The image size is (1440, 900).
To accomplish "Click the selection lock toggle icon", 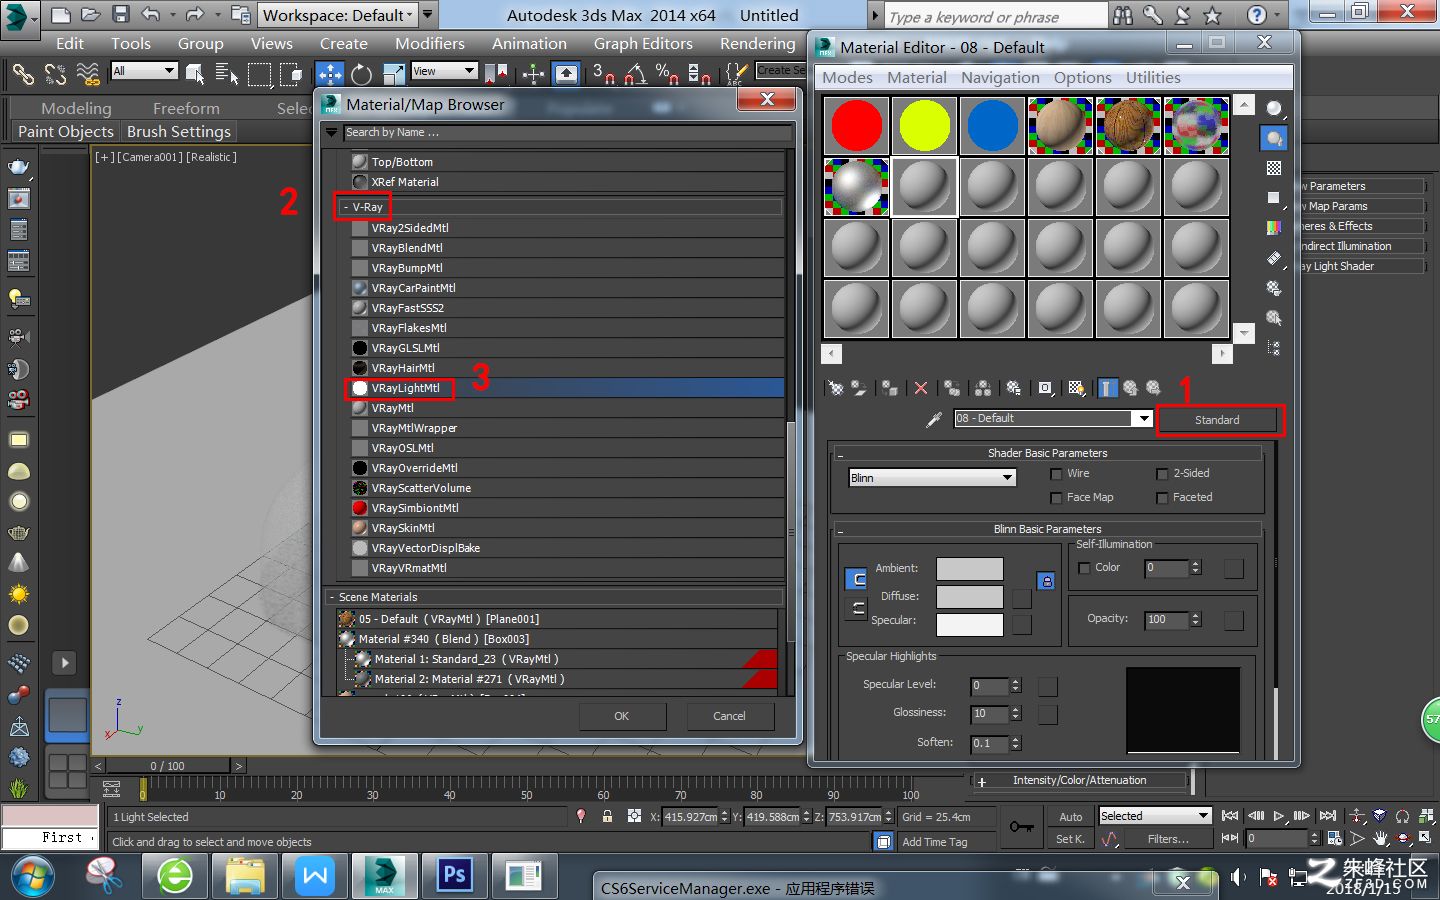I will (607, 816).
